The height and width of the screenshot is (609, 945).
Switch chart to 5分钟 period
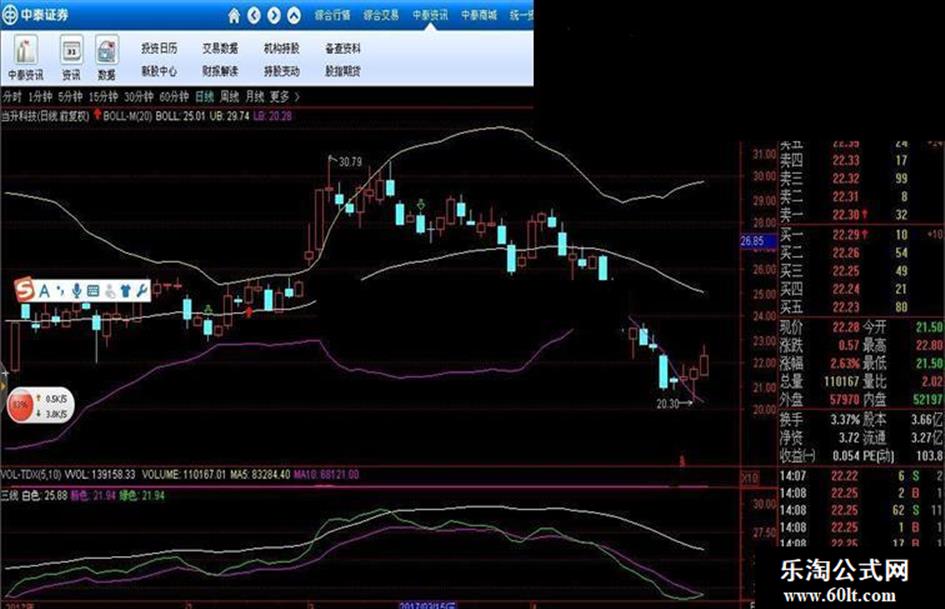(x=71, y=96)
